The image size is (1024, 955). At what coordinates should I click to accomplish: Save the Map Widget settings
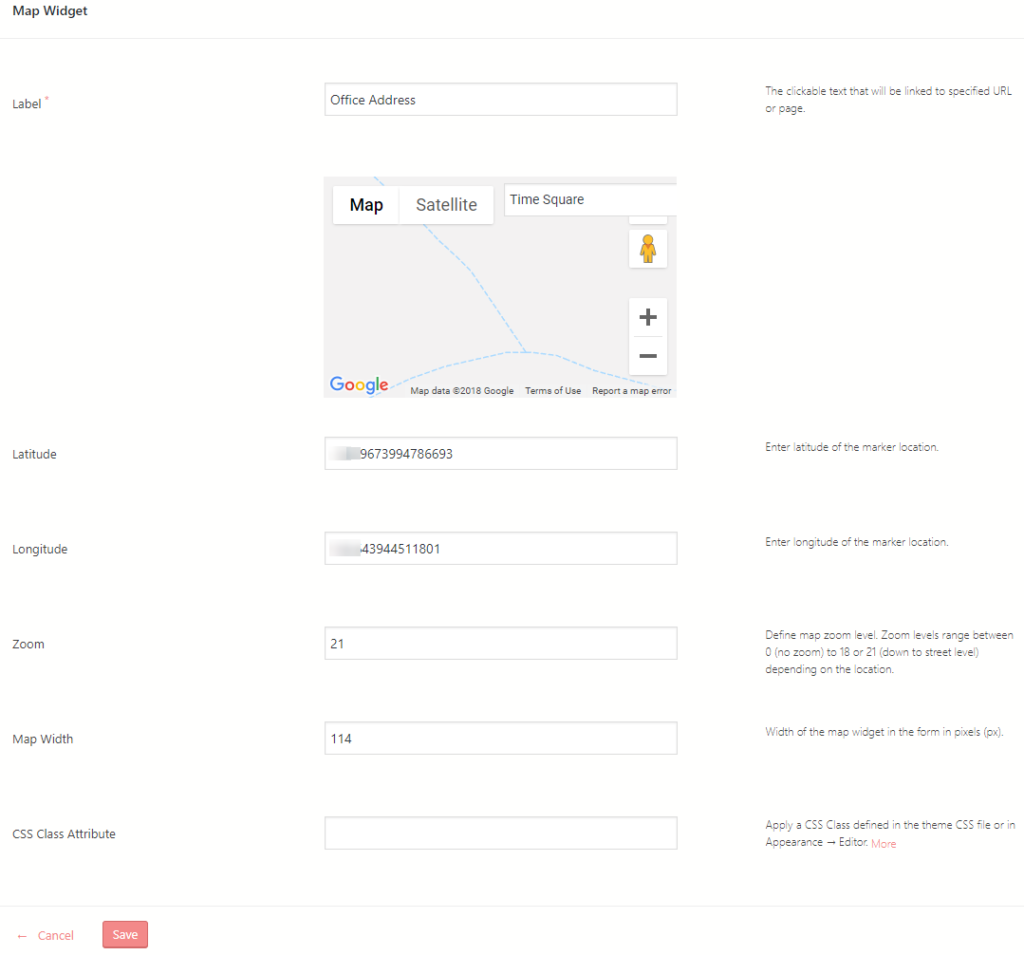124,934
